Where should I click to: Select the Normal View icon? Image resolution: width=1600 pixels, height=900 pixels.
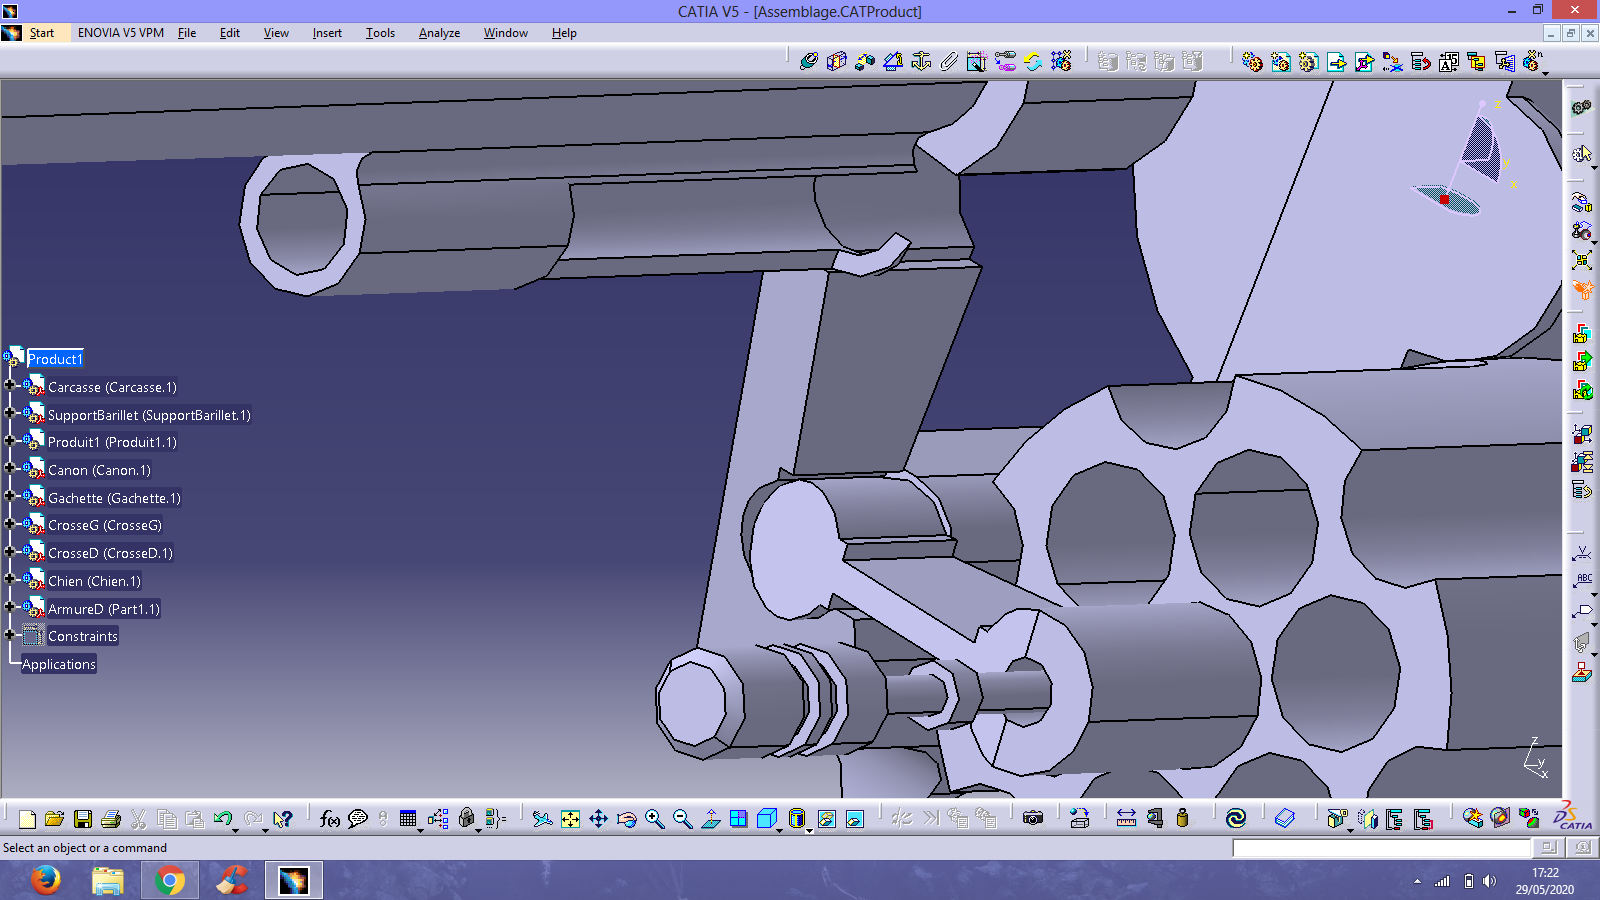click(710, 819)
